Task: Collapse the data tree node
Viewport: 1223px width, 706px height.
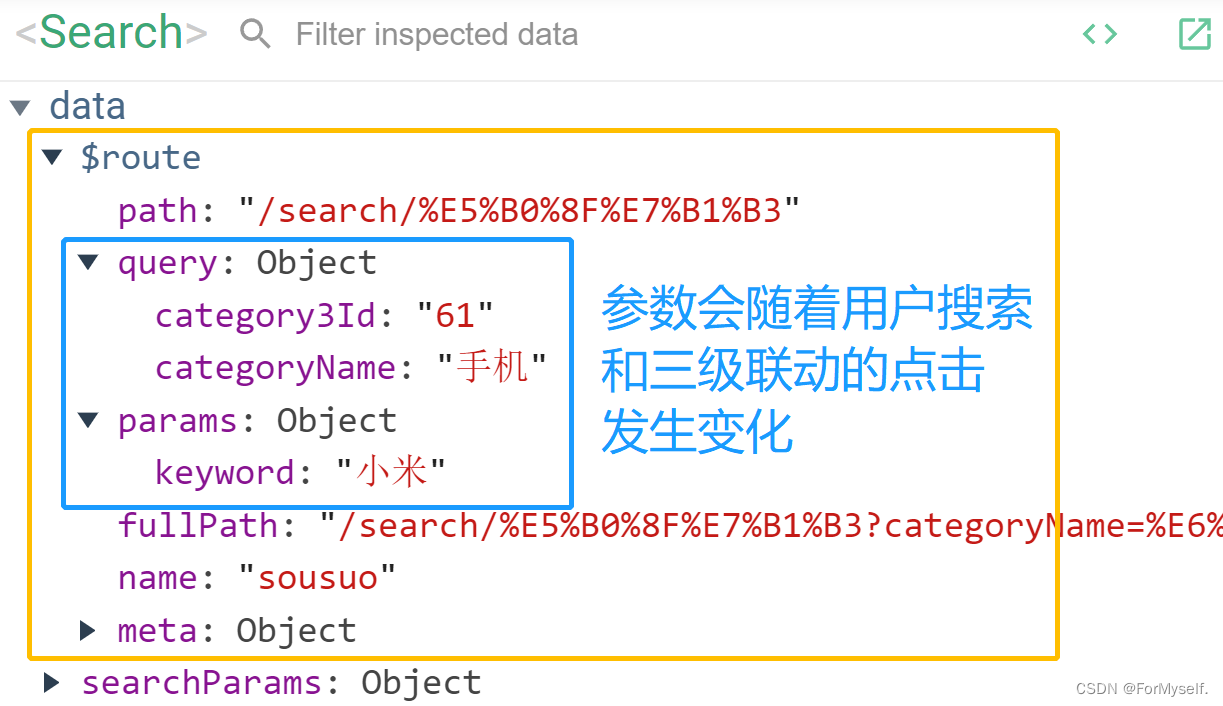Action: [21, 105]
